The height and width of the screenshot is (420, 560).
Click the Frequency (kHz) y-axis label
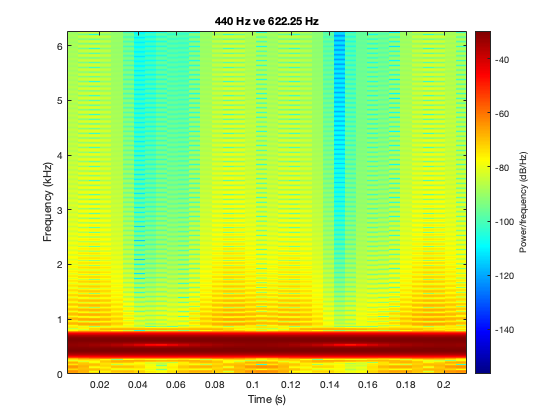(48, 202)
